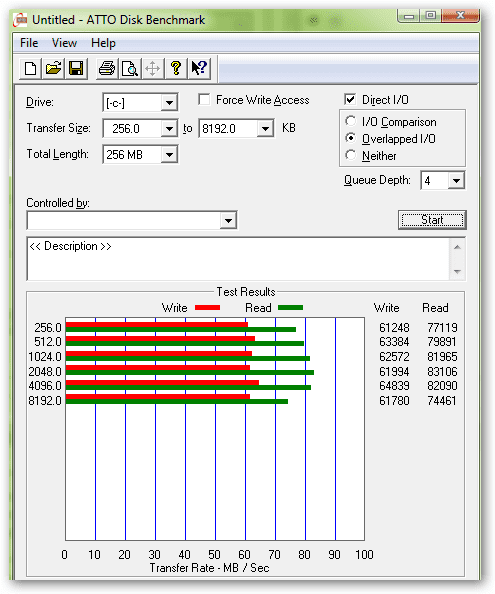Click the red Write legend swatch
495x594 pixels.
click(x=208, y=308)
